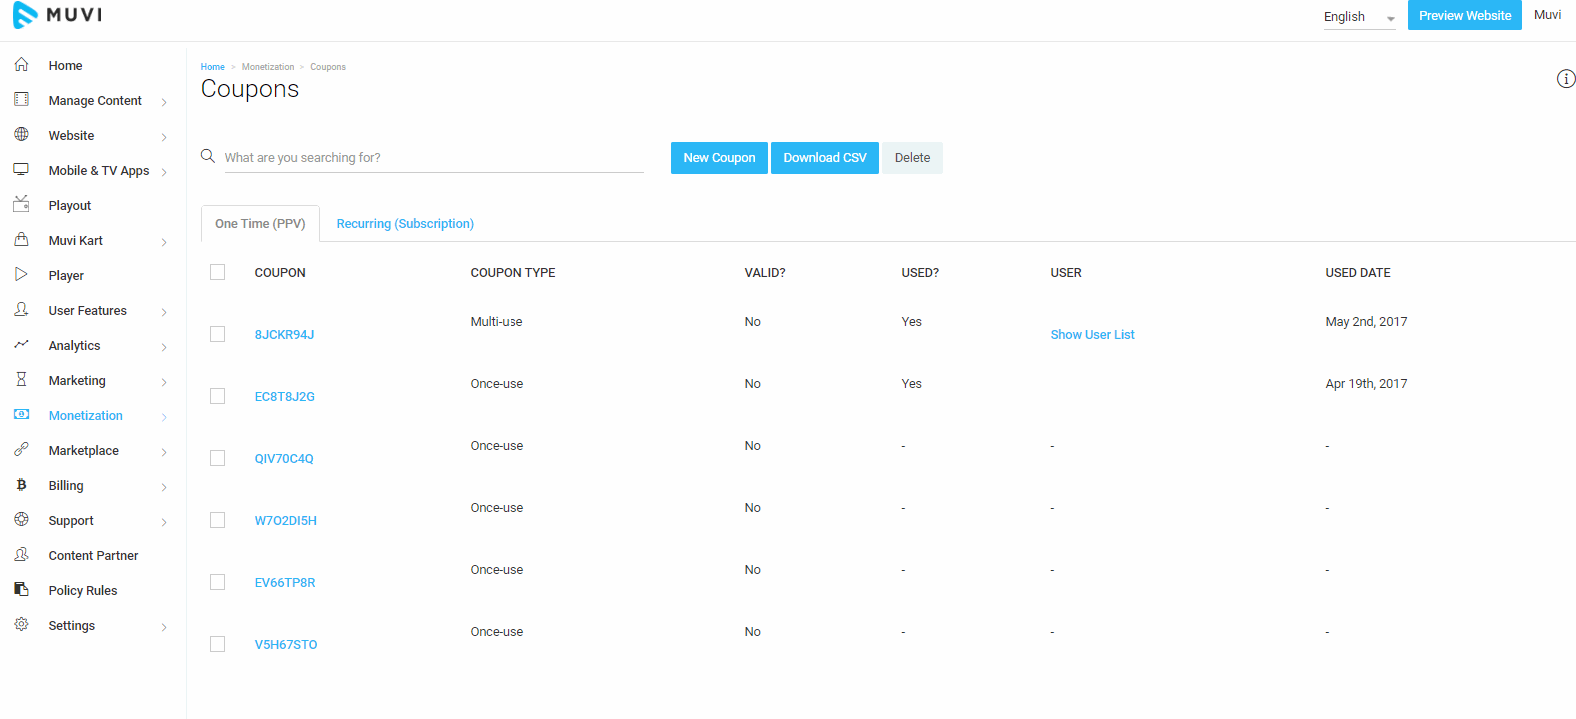Select the checkbox for coupon QIV70C4Q
The height and width of the screenshot is (719, 1576).
[217, 458]
